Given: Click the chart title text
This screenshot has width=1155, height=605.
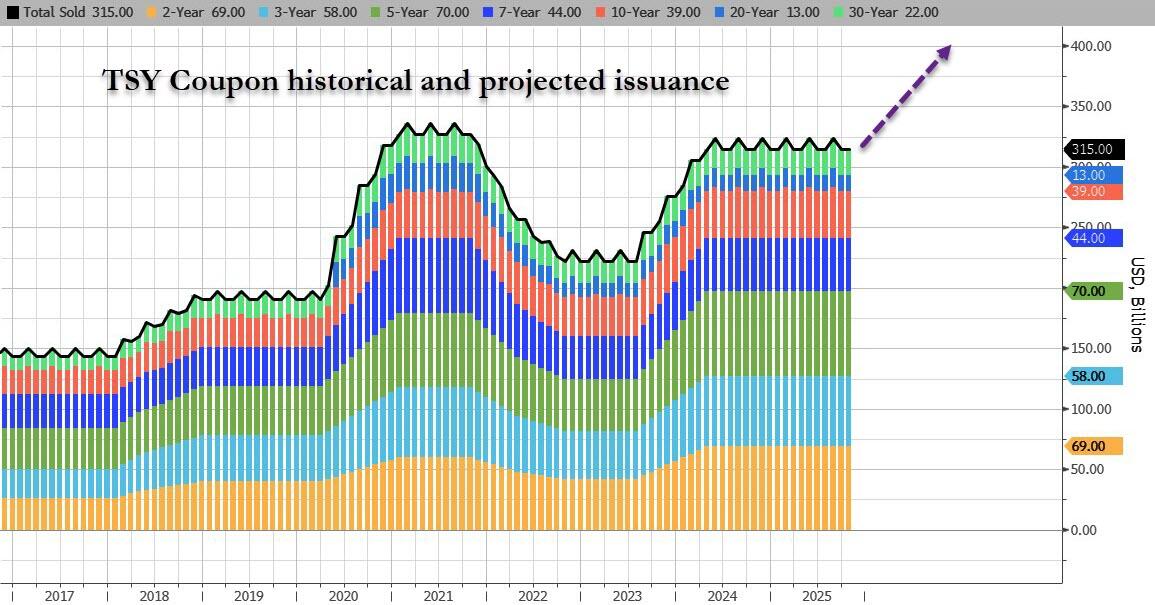Looking at the screenshot, I should [x=416, y=81].
